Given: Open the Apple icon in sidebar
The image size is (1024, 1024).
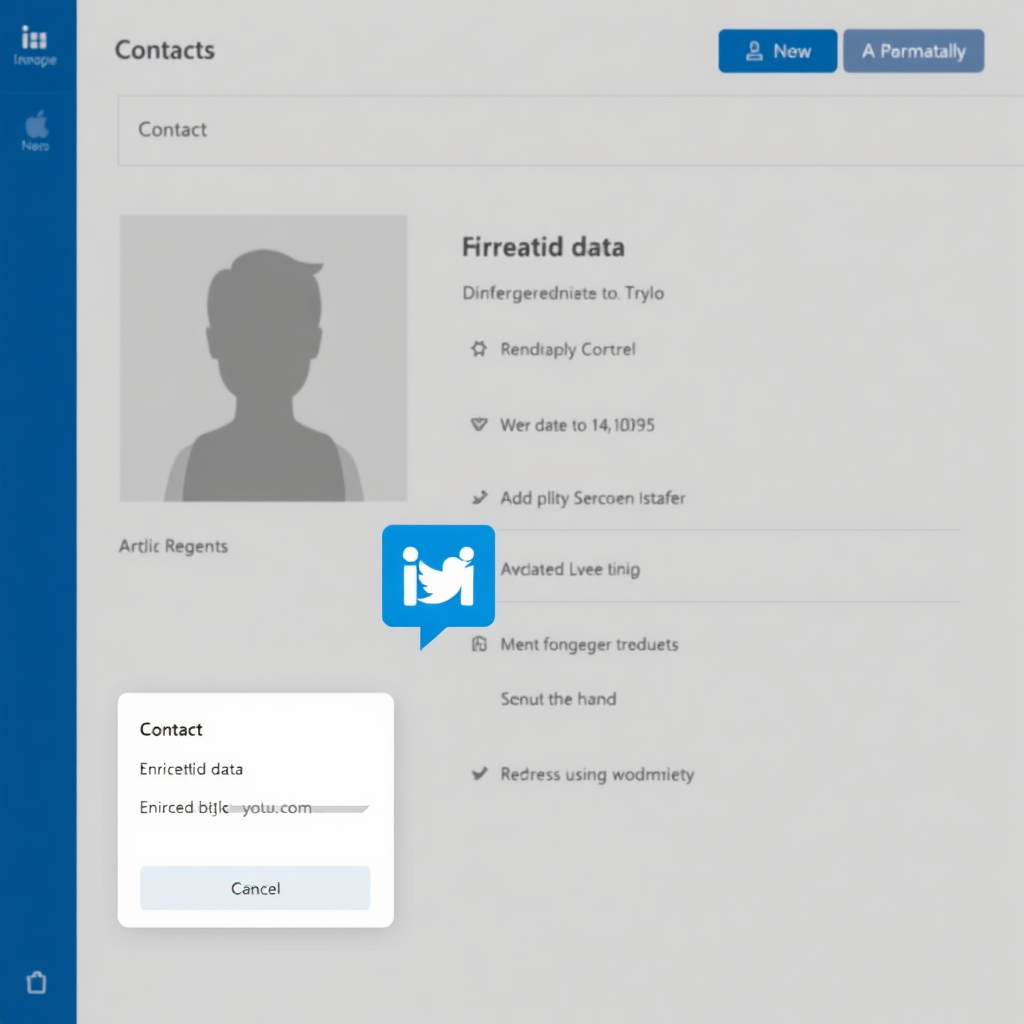Looking at the screenshot, I should click(x=36, y=125).
